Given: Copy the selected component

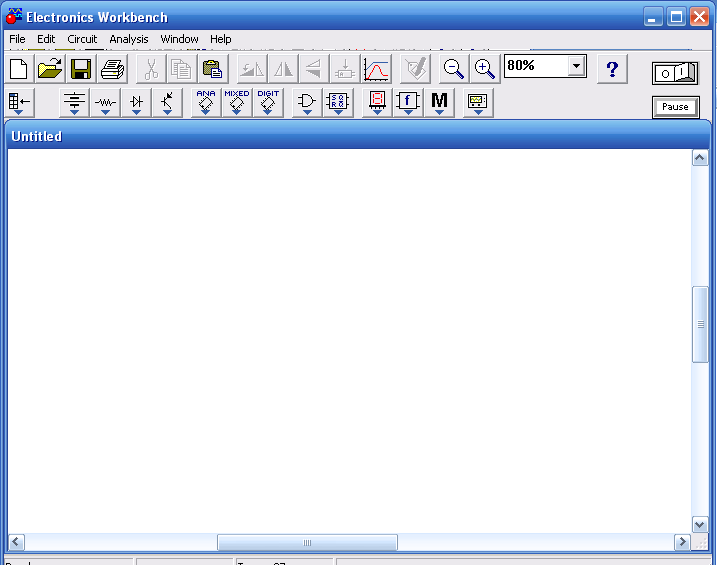Looking at the screenshot, I should pos(182,69).
